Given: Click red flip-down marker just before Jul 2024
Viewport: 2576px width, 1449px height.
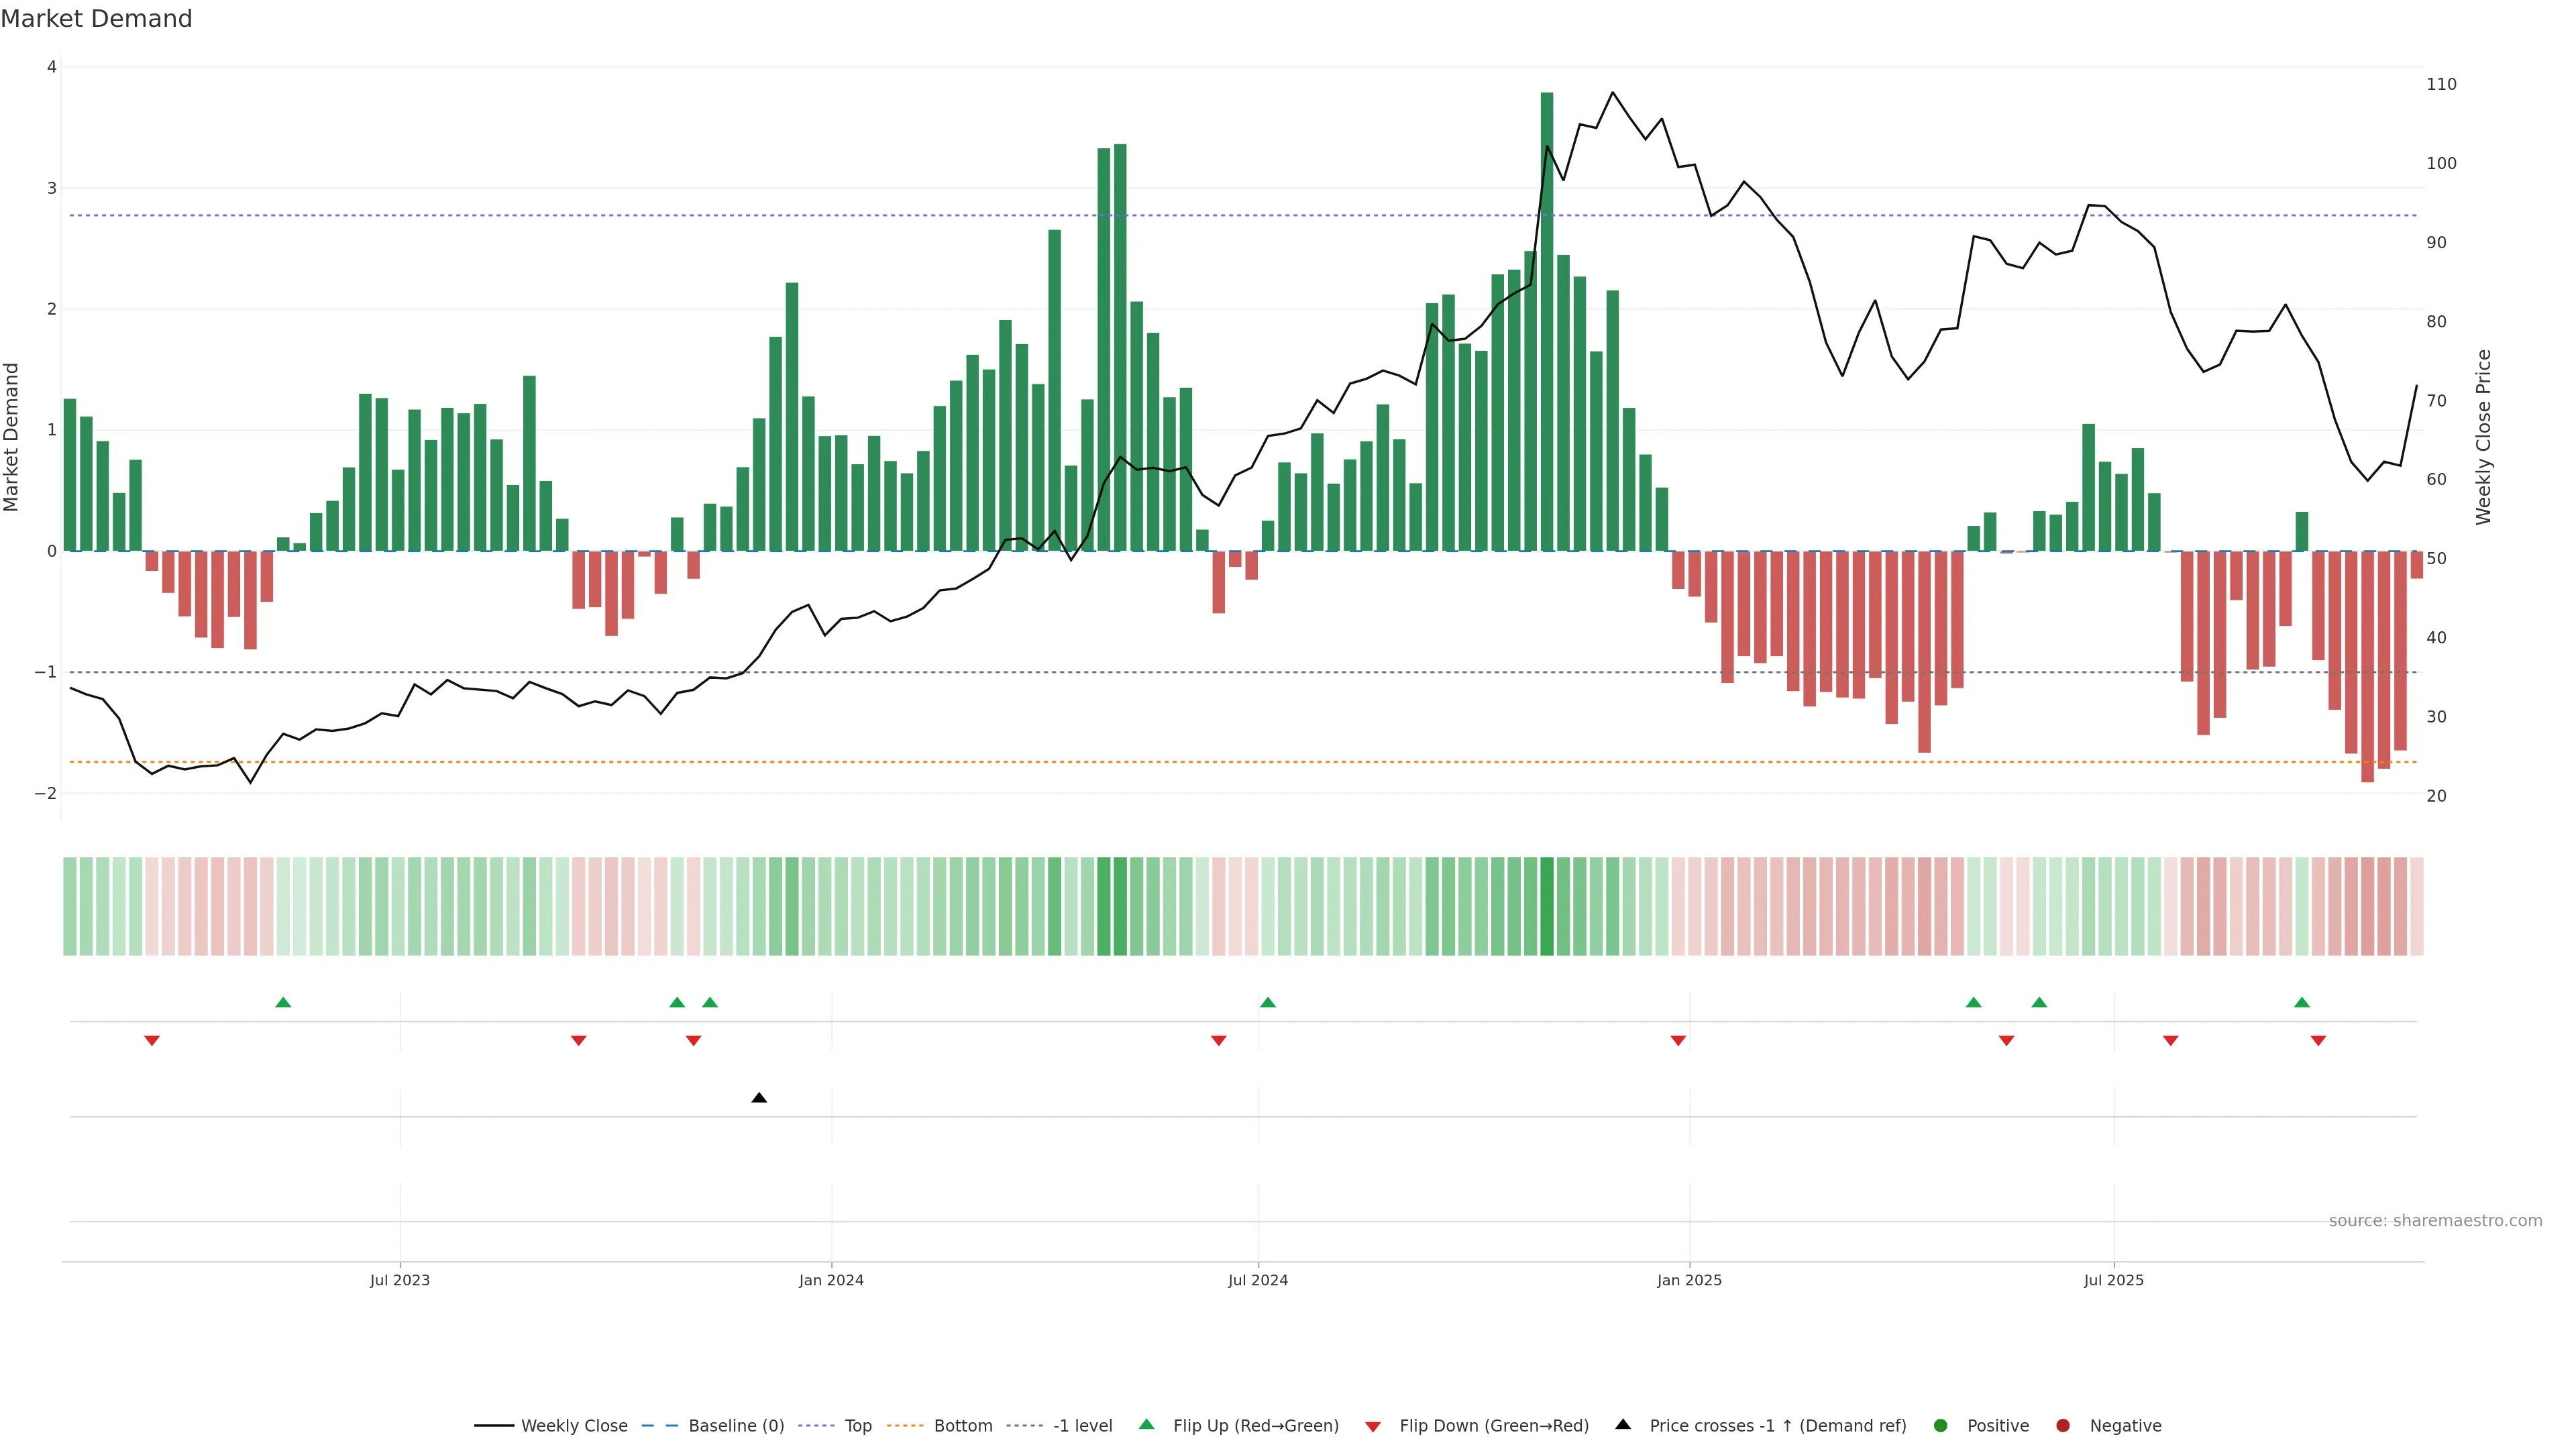Looking at the screenshot, I should coord(1218,1041).
